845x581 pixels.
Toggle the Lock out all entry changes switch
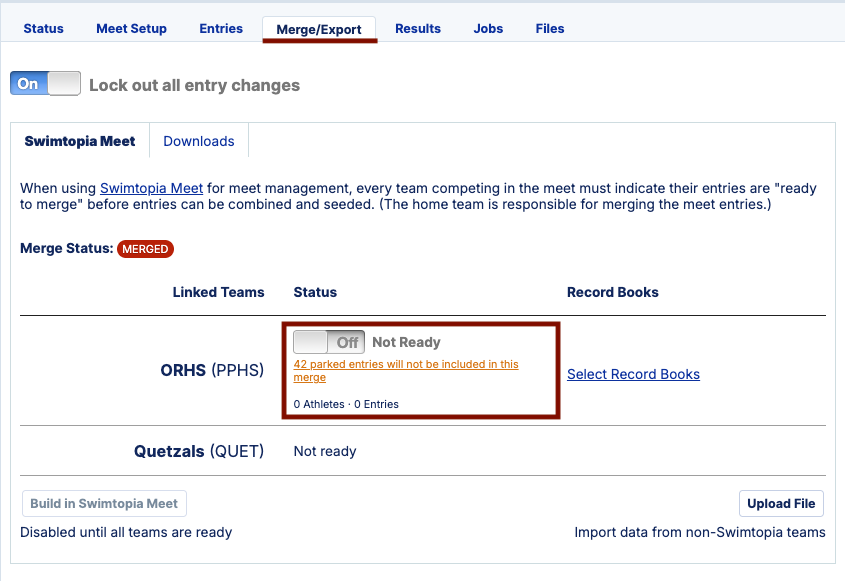[45, 84]
